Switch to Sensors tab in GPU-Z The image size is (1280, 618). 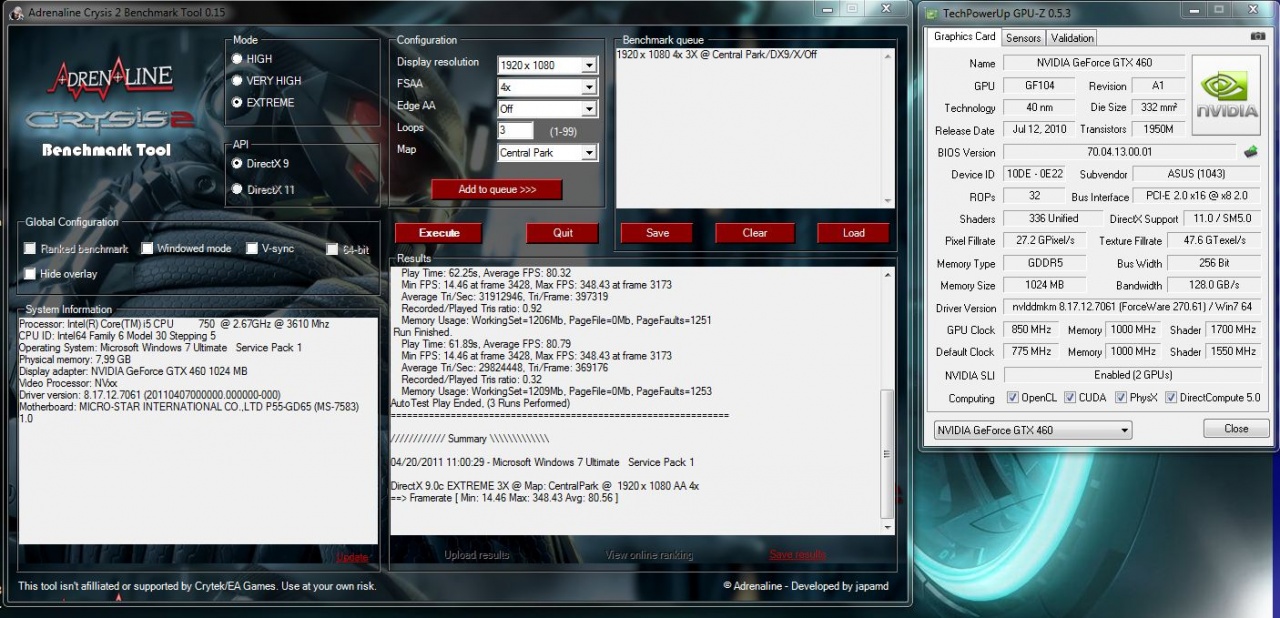click(x=1023, y=38)
